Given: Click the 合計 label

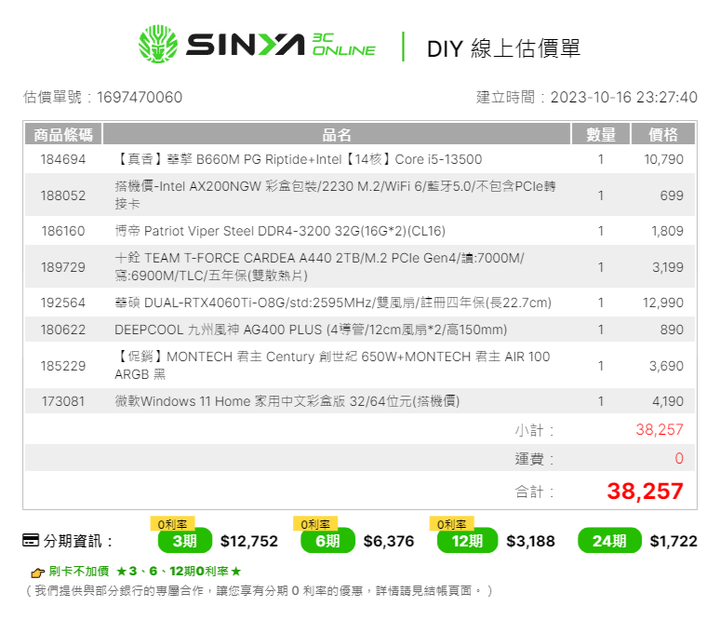Looking at the screenshot, I should pyautogui.click(x=534, y=492).
